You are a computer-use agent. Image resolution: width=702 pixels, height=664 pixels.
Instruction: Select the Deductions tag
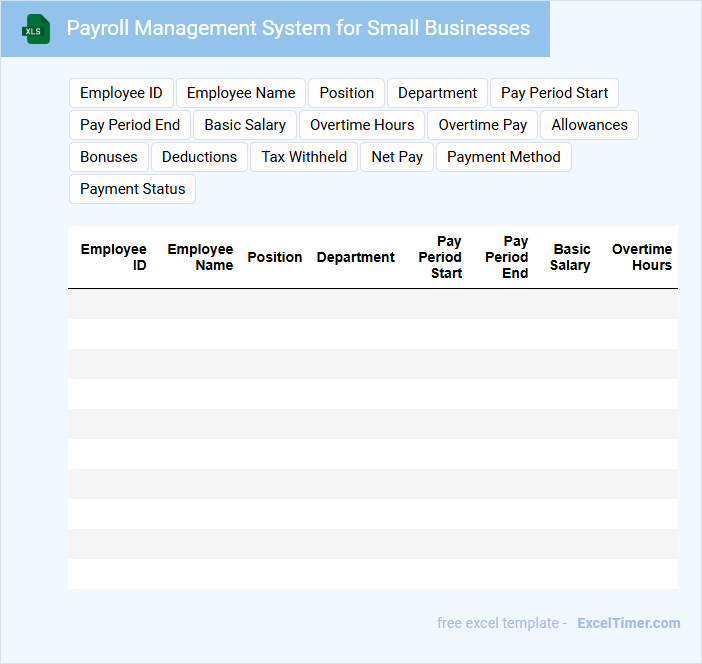199,157
